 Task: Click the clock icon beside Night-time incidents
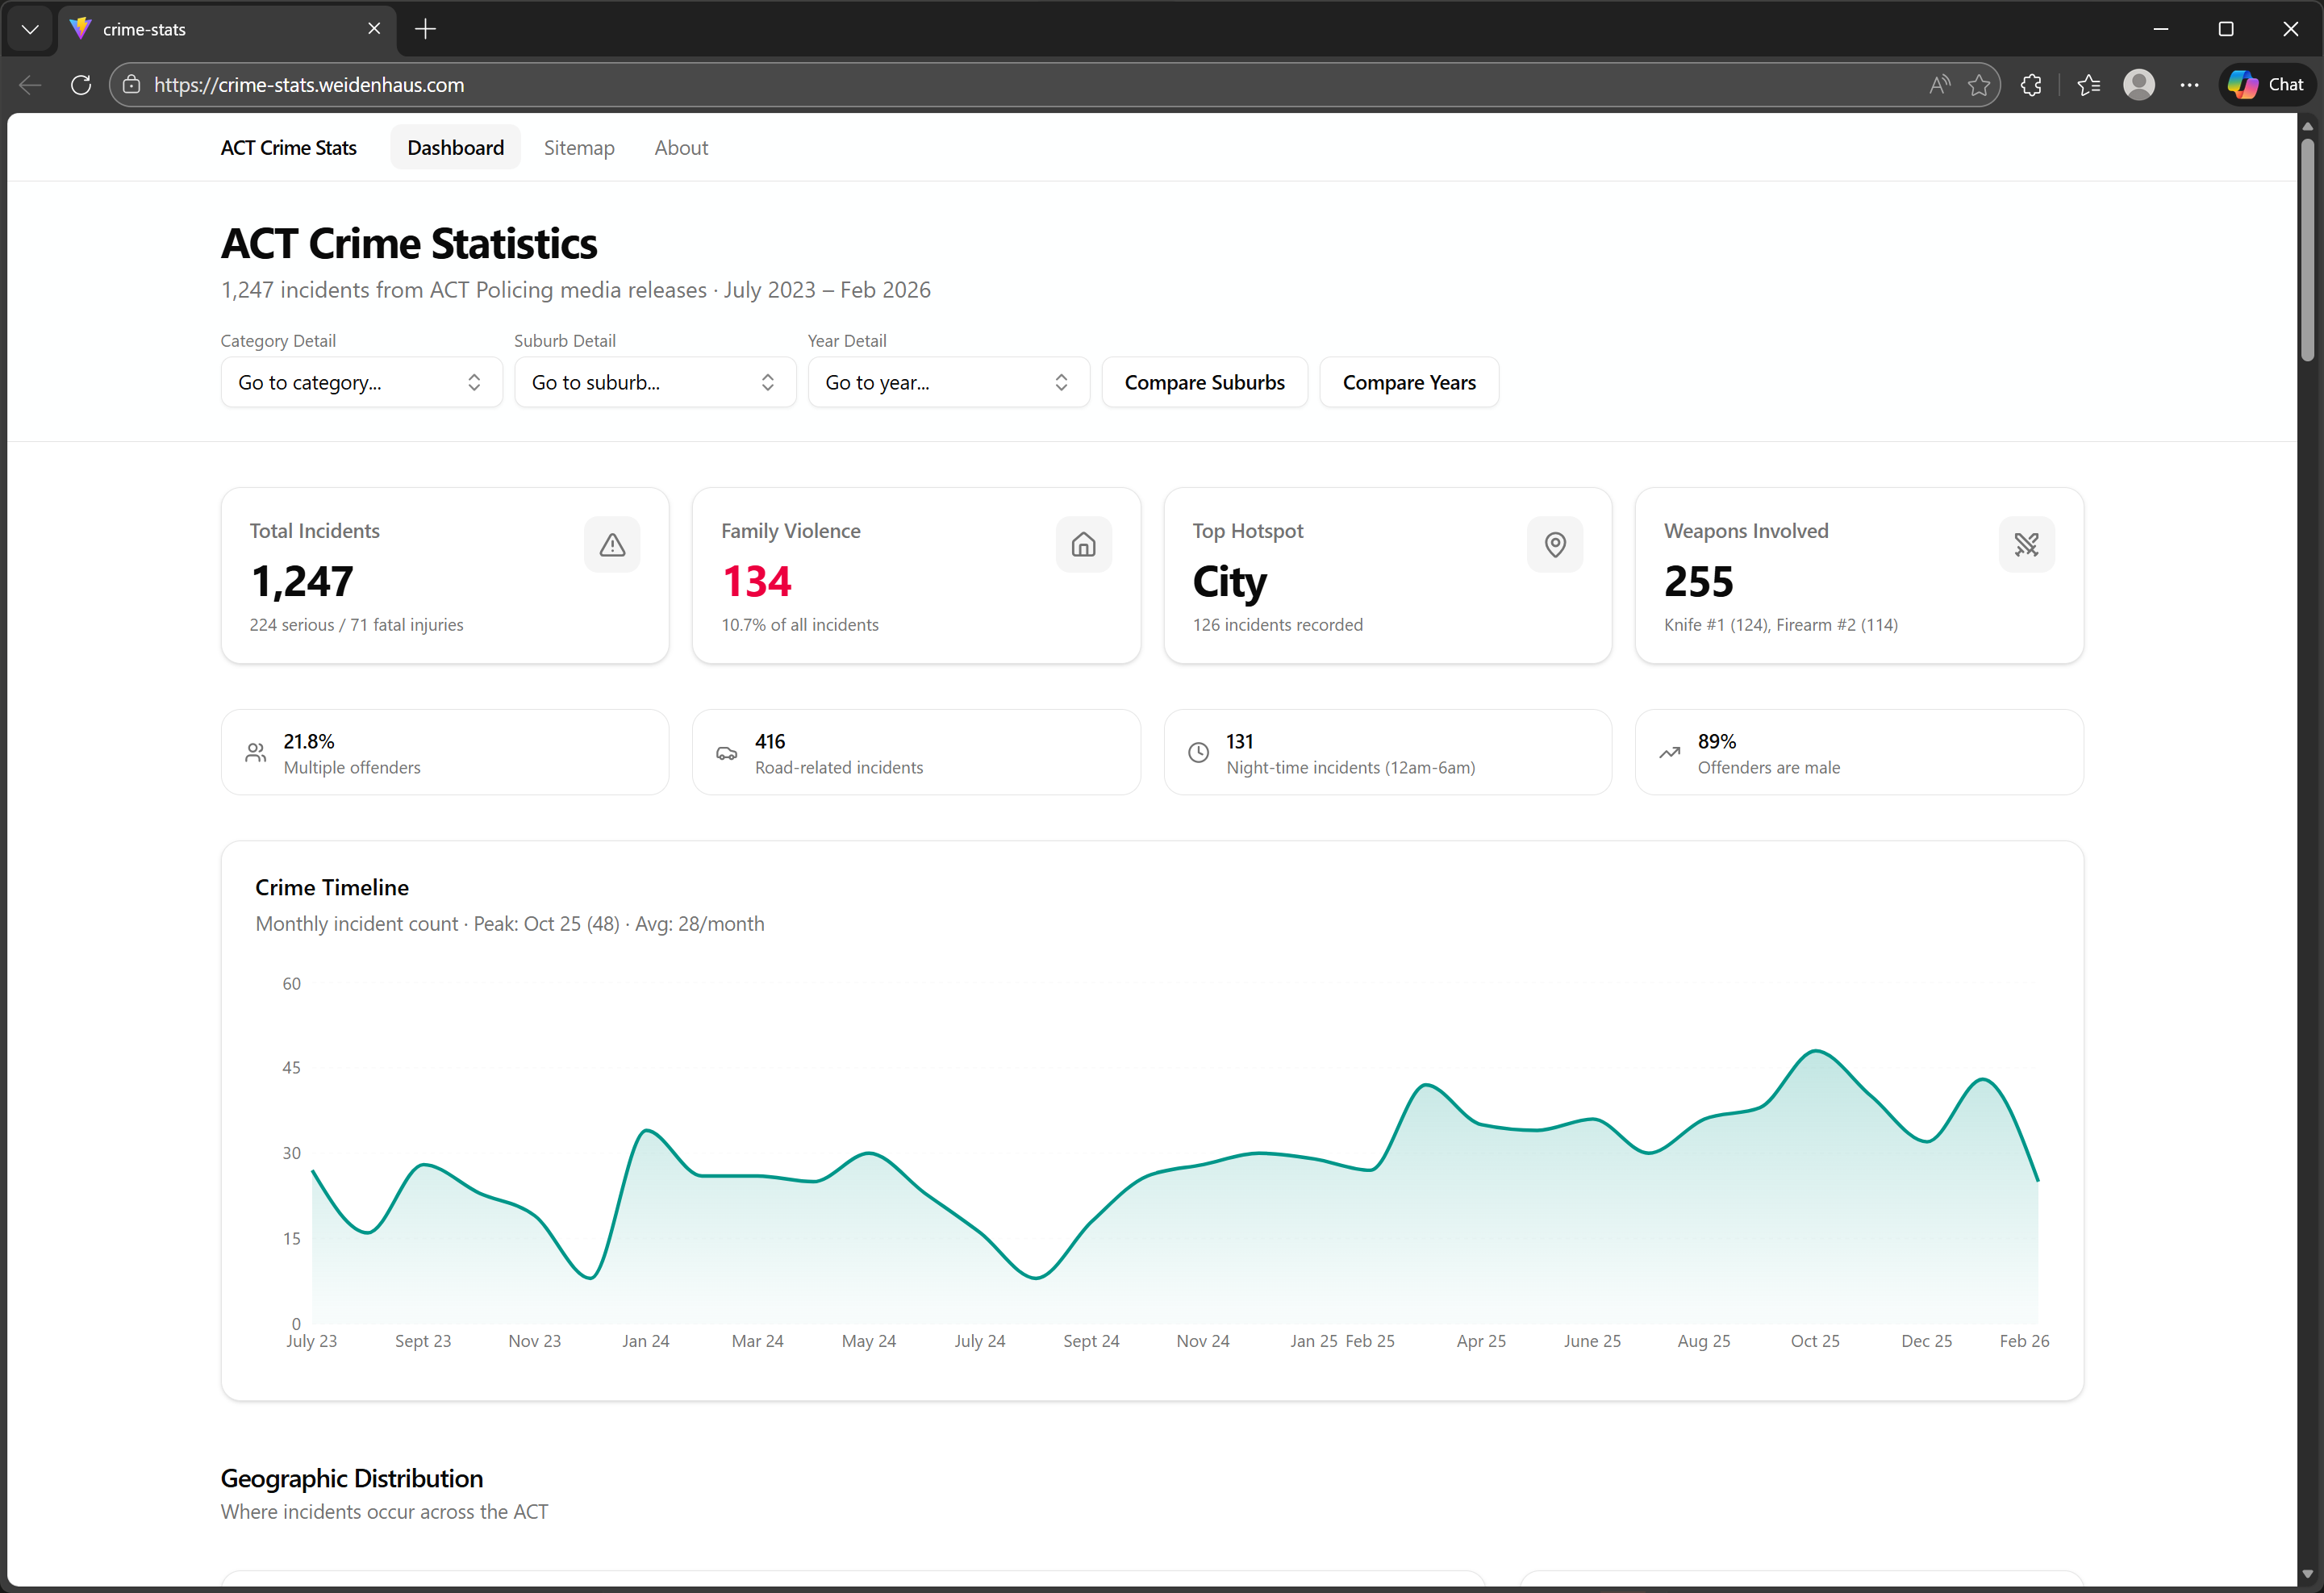[1198, 753]
